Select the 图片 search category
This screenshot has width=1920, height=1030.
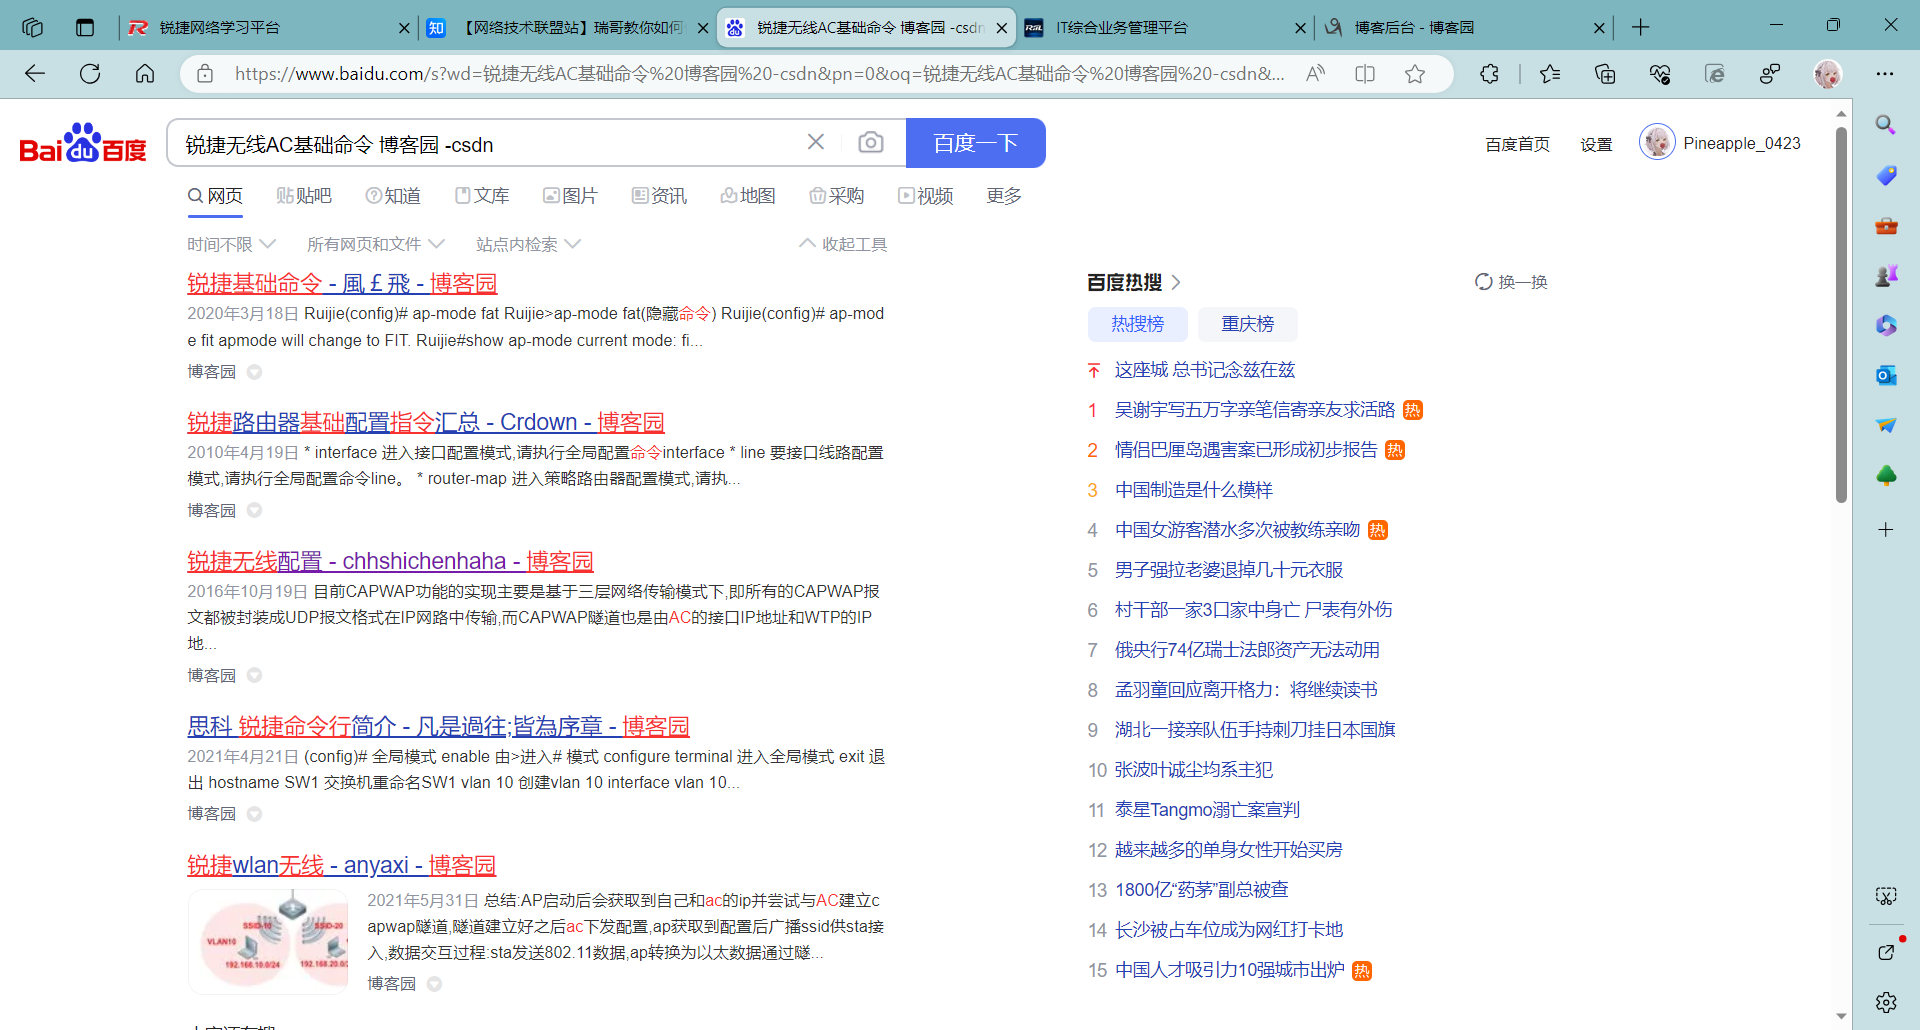570,196
